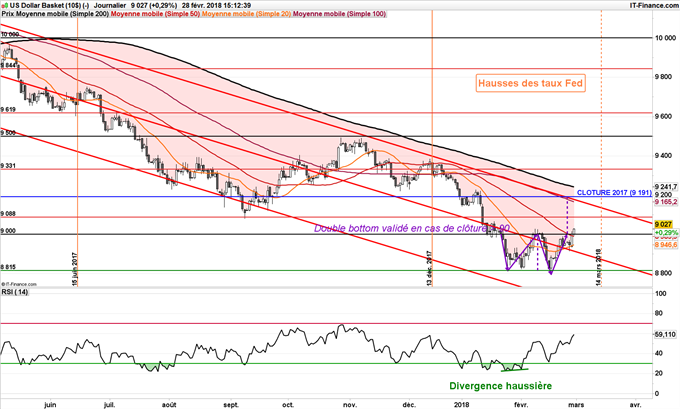Click the 9 200 price axis value
This screenshot has width=680, height=409.
click(664, 195)
